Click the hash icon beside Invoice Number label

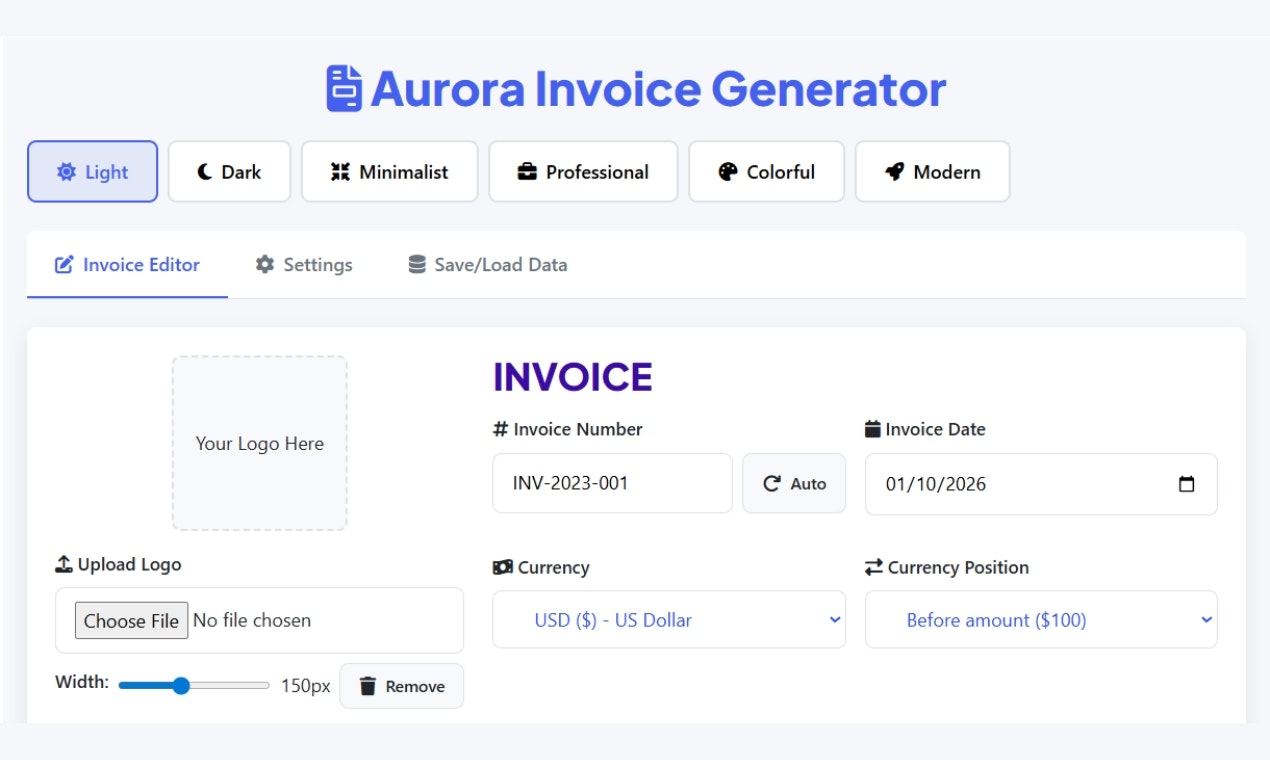(x=500, y=428)
